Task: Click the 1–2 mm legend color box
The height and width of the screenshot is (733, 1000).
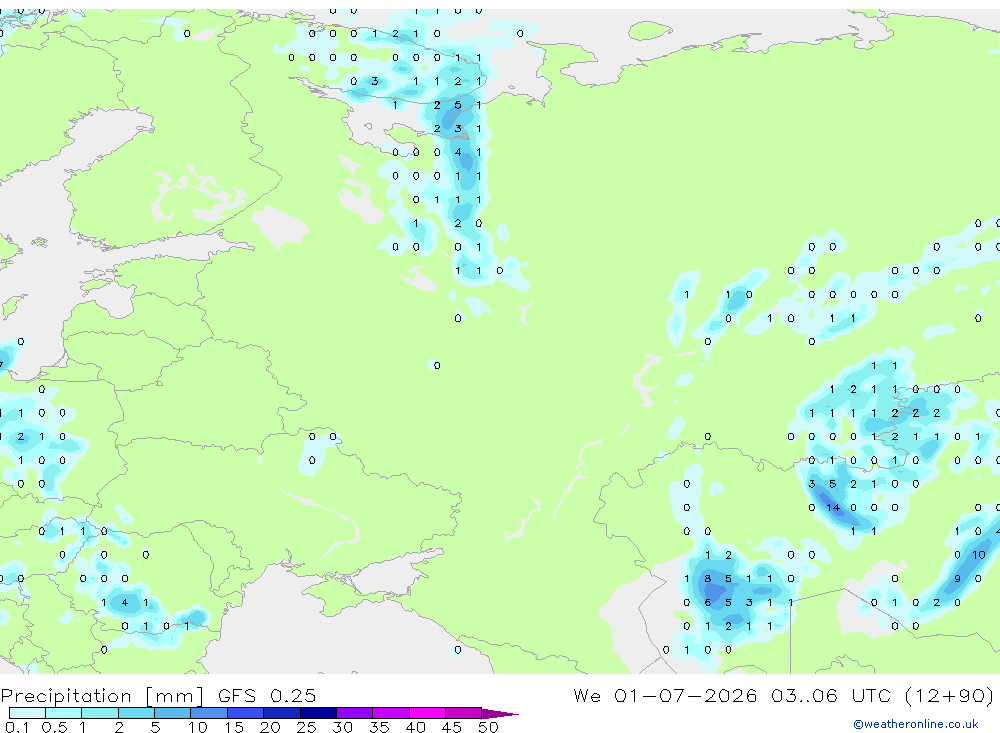Action: pos(100,713)
